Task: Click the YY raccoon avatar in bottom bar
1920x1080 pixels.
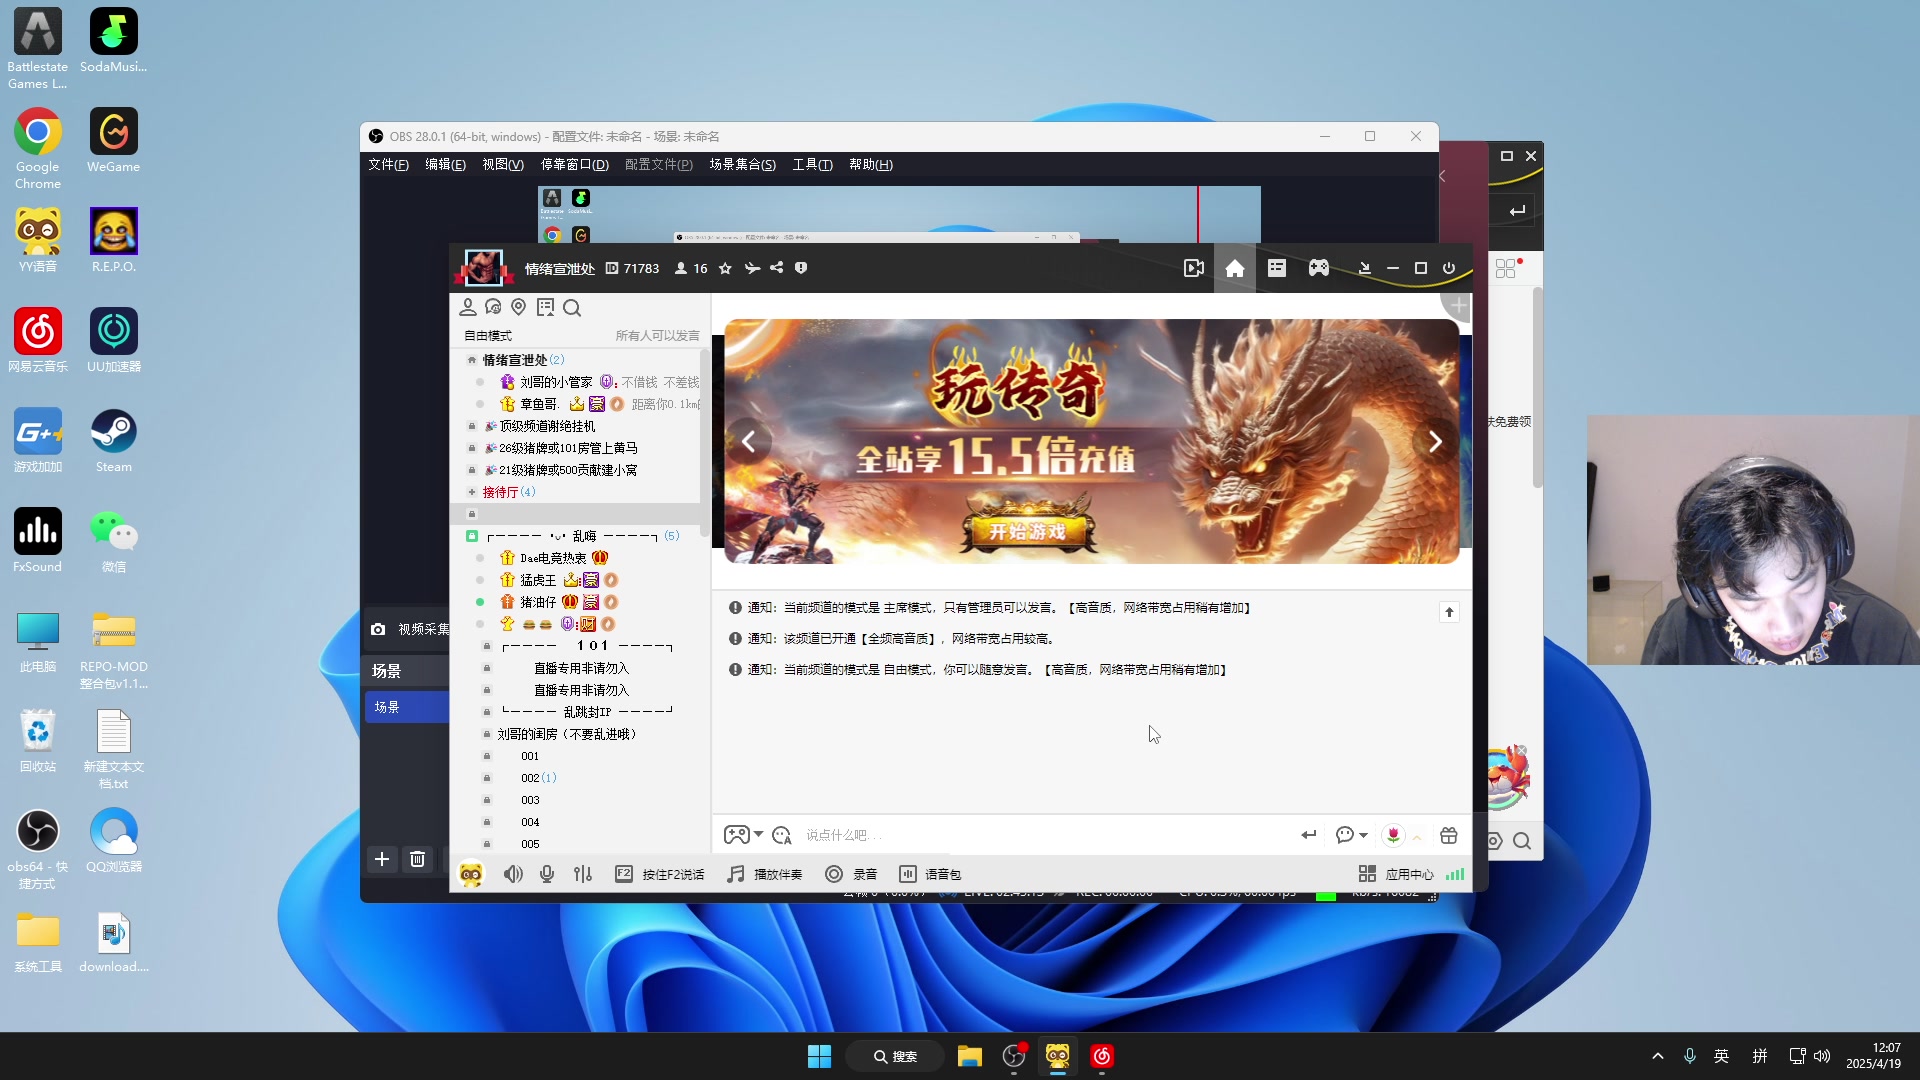Action: coord(471,875)
